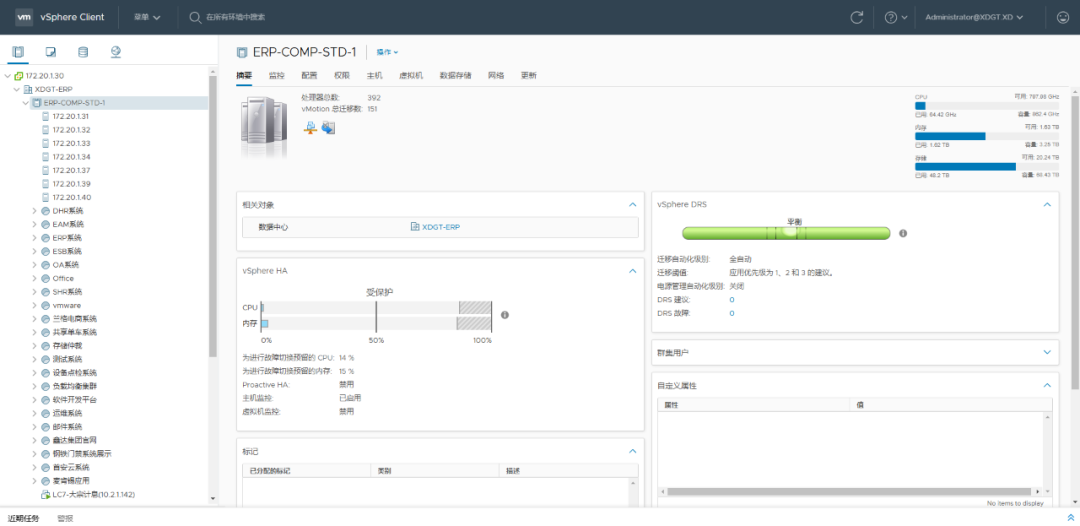Click the green DRS balance bar
The image size is (1080, 526).
(x=786, y=233)
